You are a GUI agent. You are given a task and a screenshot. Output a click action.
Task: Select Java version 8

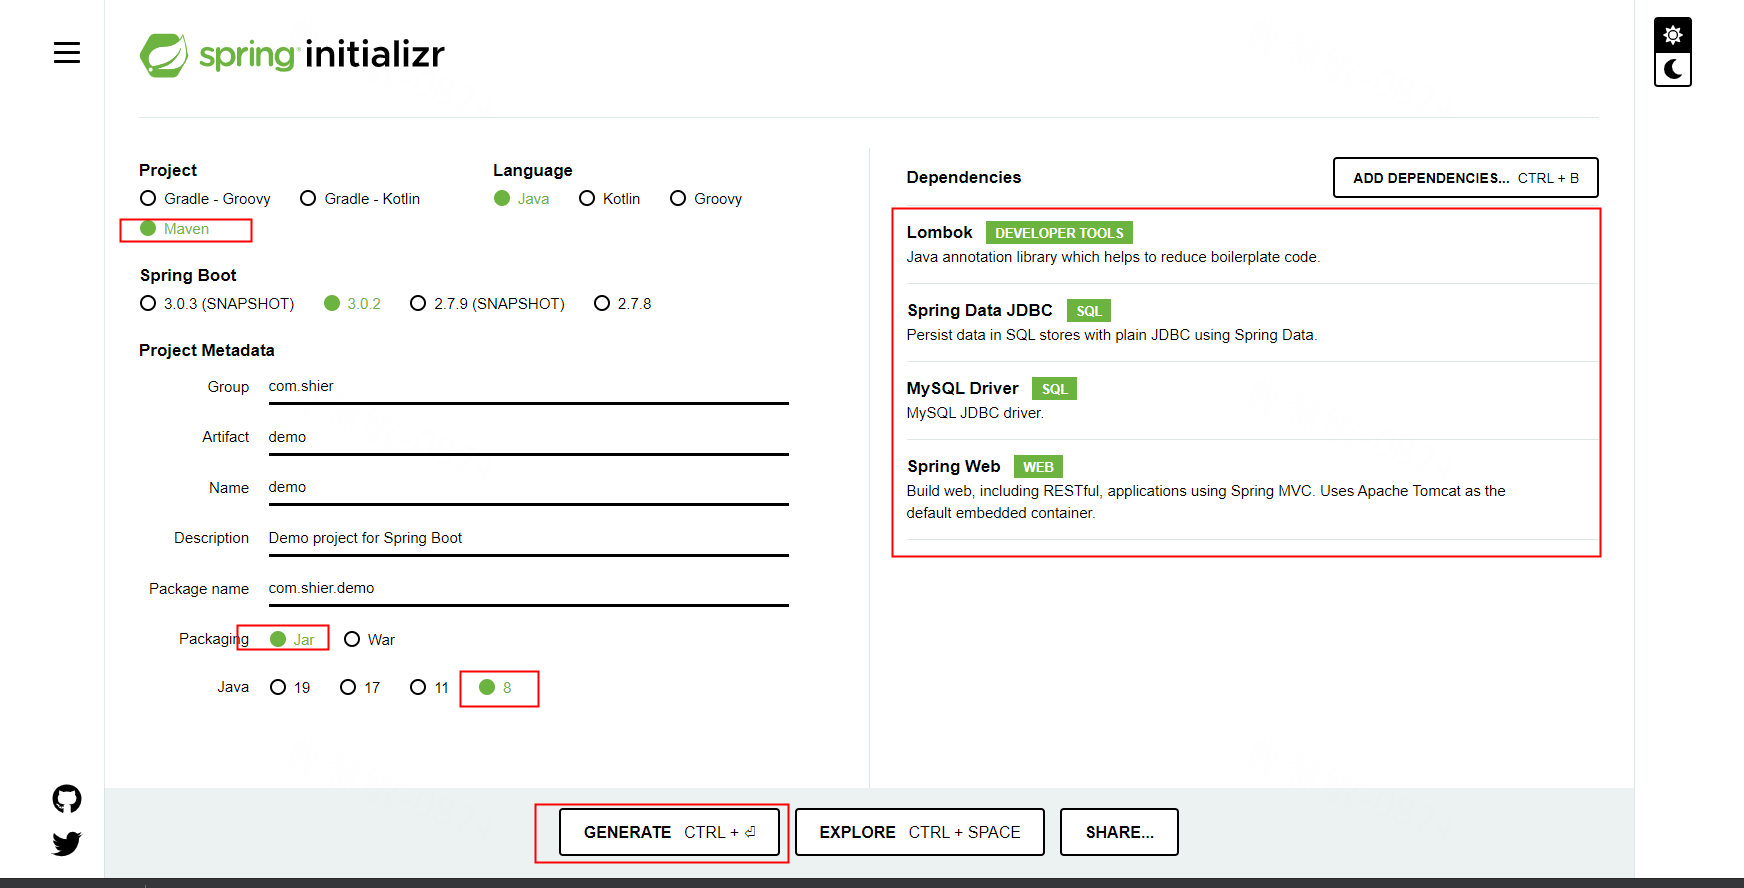[496, 687]
